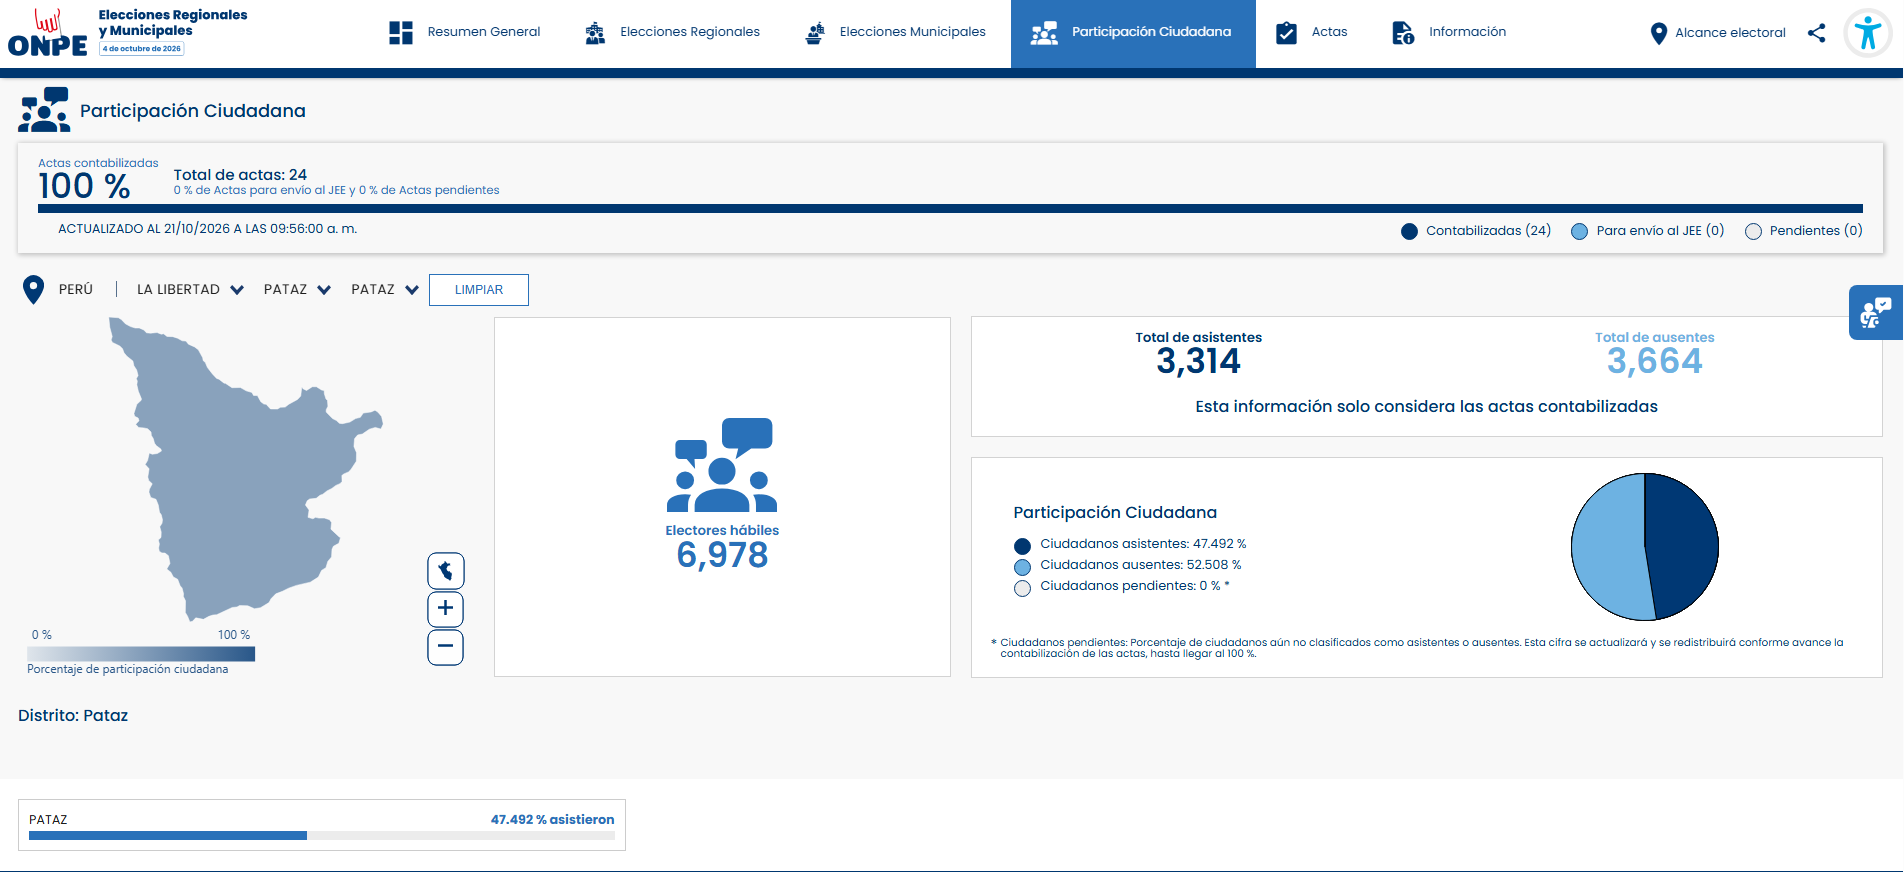
Task: Click the Elecciones Regionales icon
Action: 595,33
